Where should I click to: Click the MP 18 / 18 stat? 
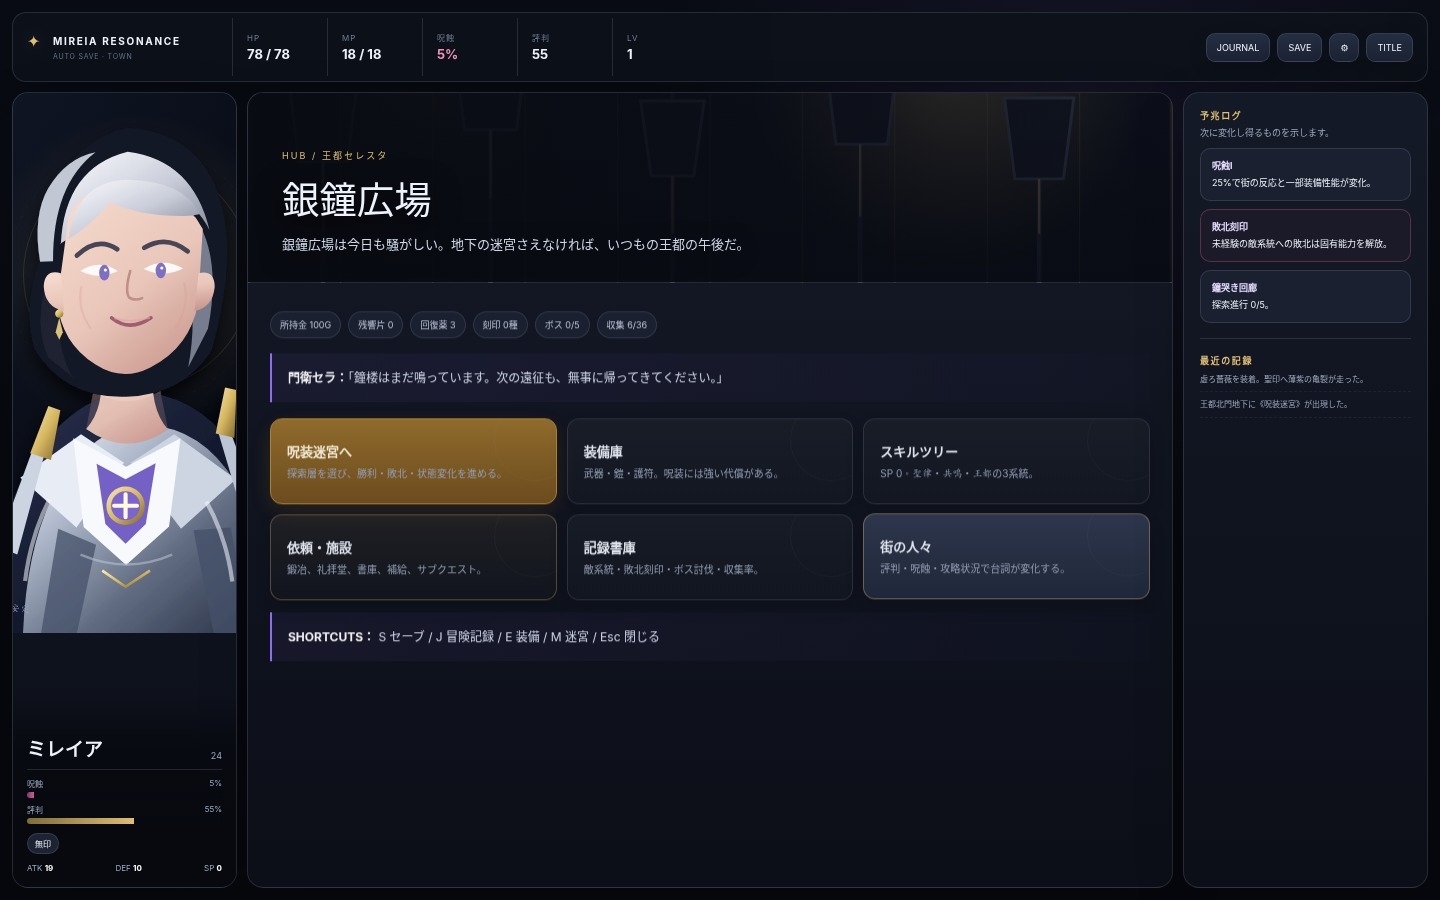click(361, 47)
